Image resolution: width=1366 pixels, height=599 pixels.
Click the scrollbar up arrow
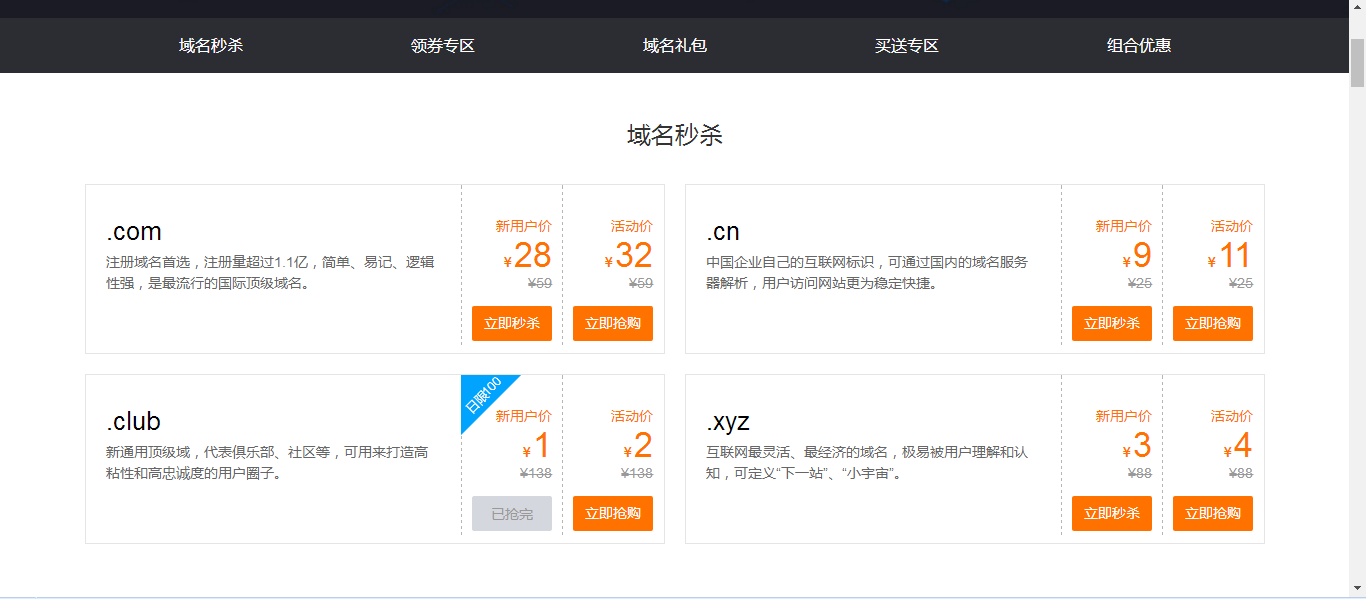1357,8
